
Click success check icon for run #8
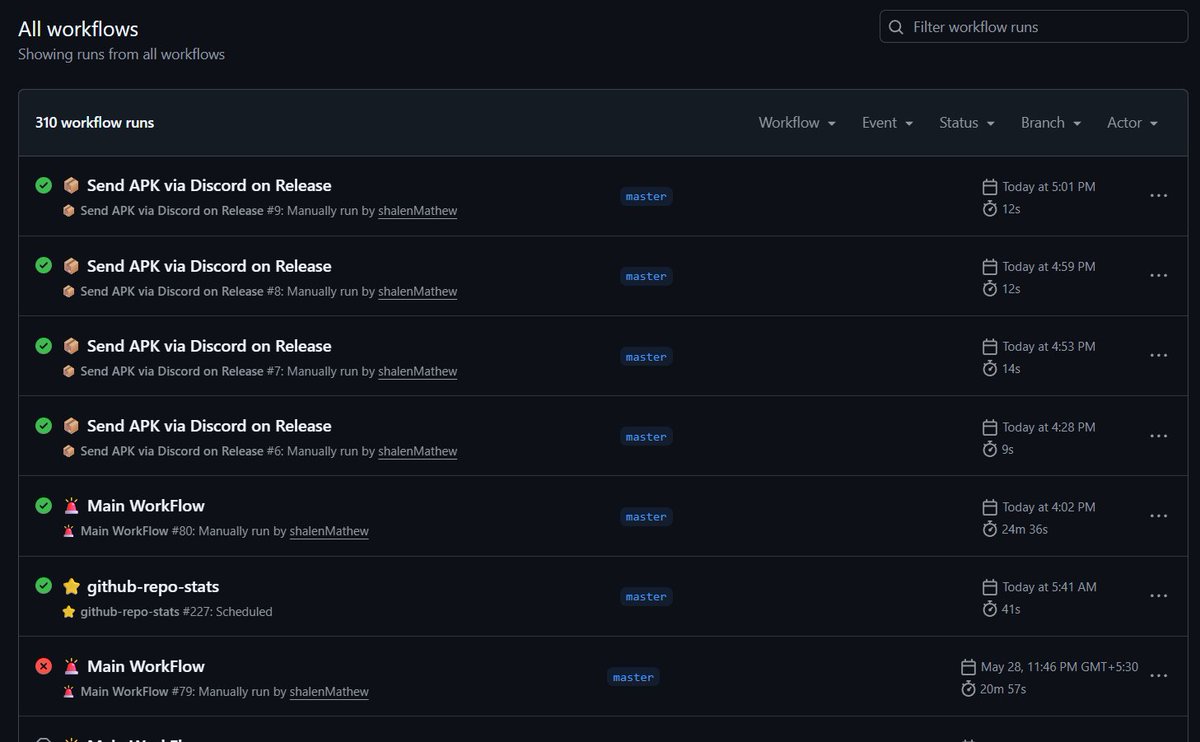coord(43,265)
